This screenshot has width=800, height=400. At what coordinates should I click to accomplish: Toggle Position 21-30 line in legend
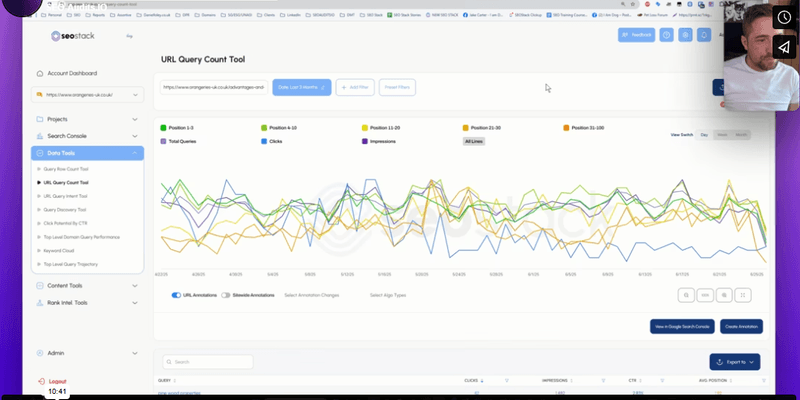click(482, 128)
